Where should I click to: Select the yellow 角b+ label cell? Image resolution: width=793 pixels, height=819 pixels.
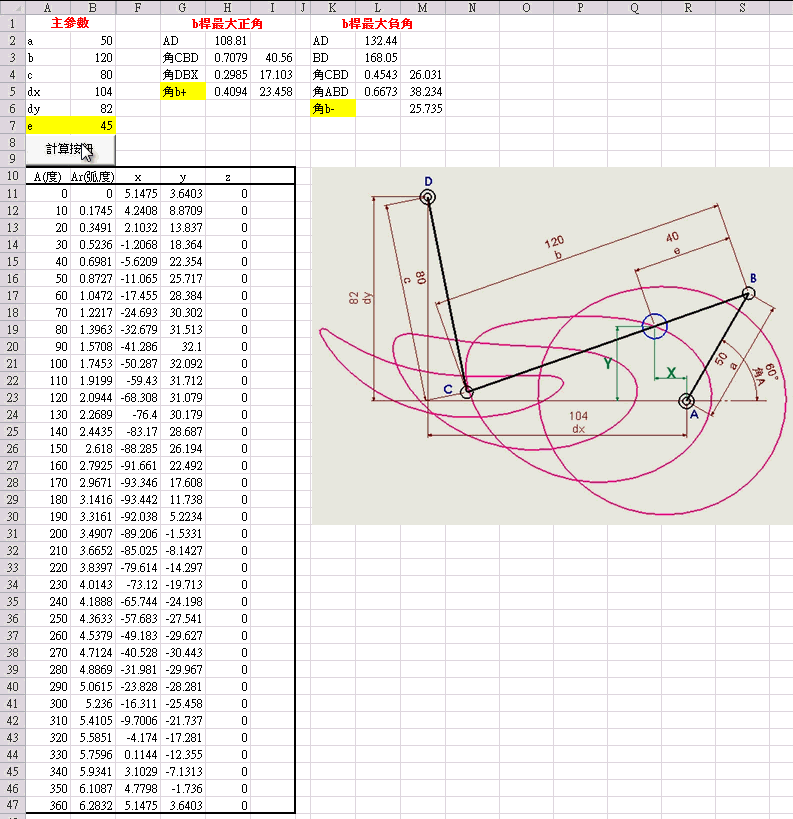click(x=182, y=92)
